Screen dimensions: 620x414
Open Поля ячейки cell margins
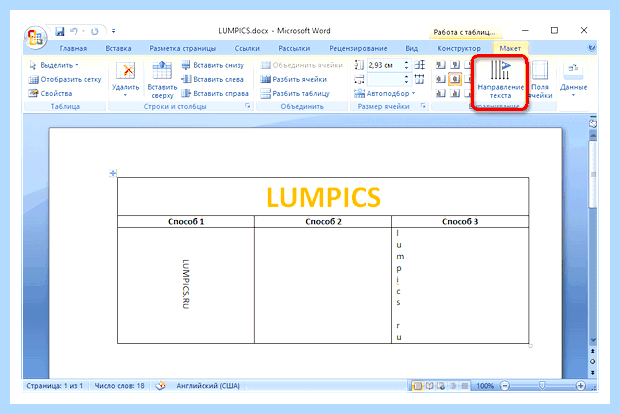(540, 79)
